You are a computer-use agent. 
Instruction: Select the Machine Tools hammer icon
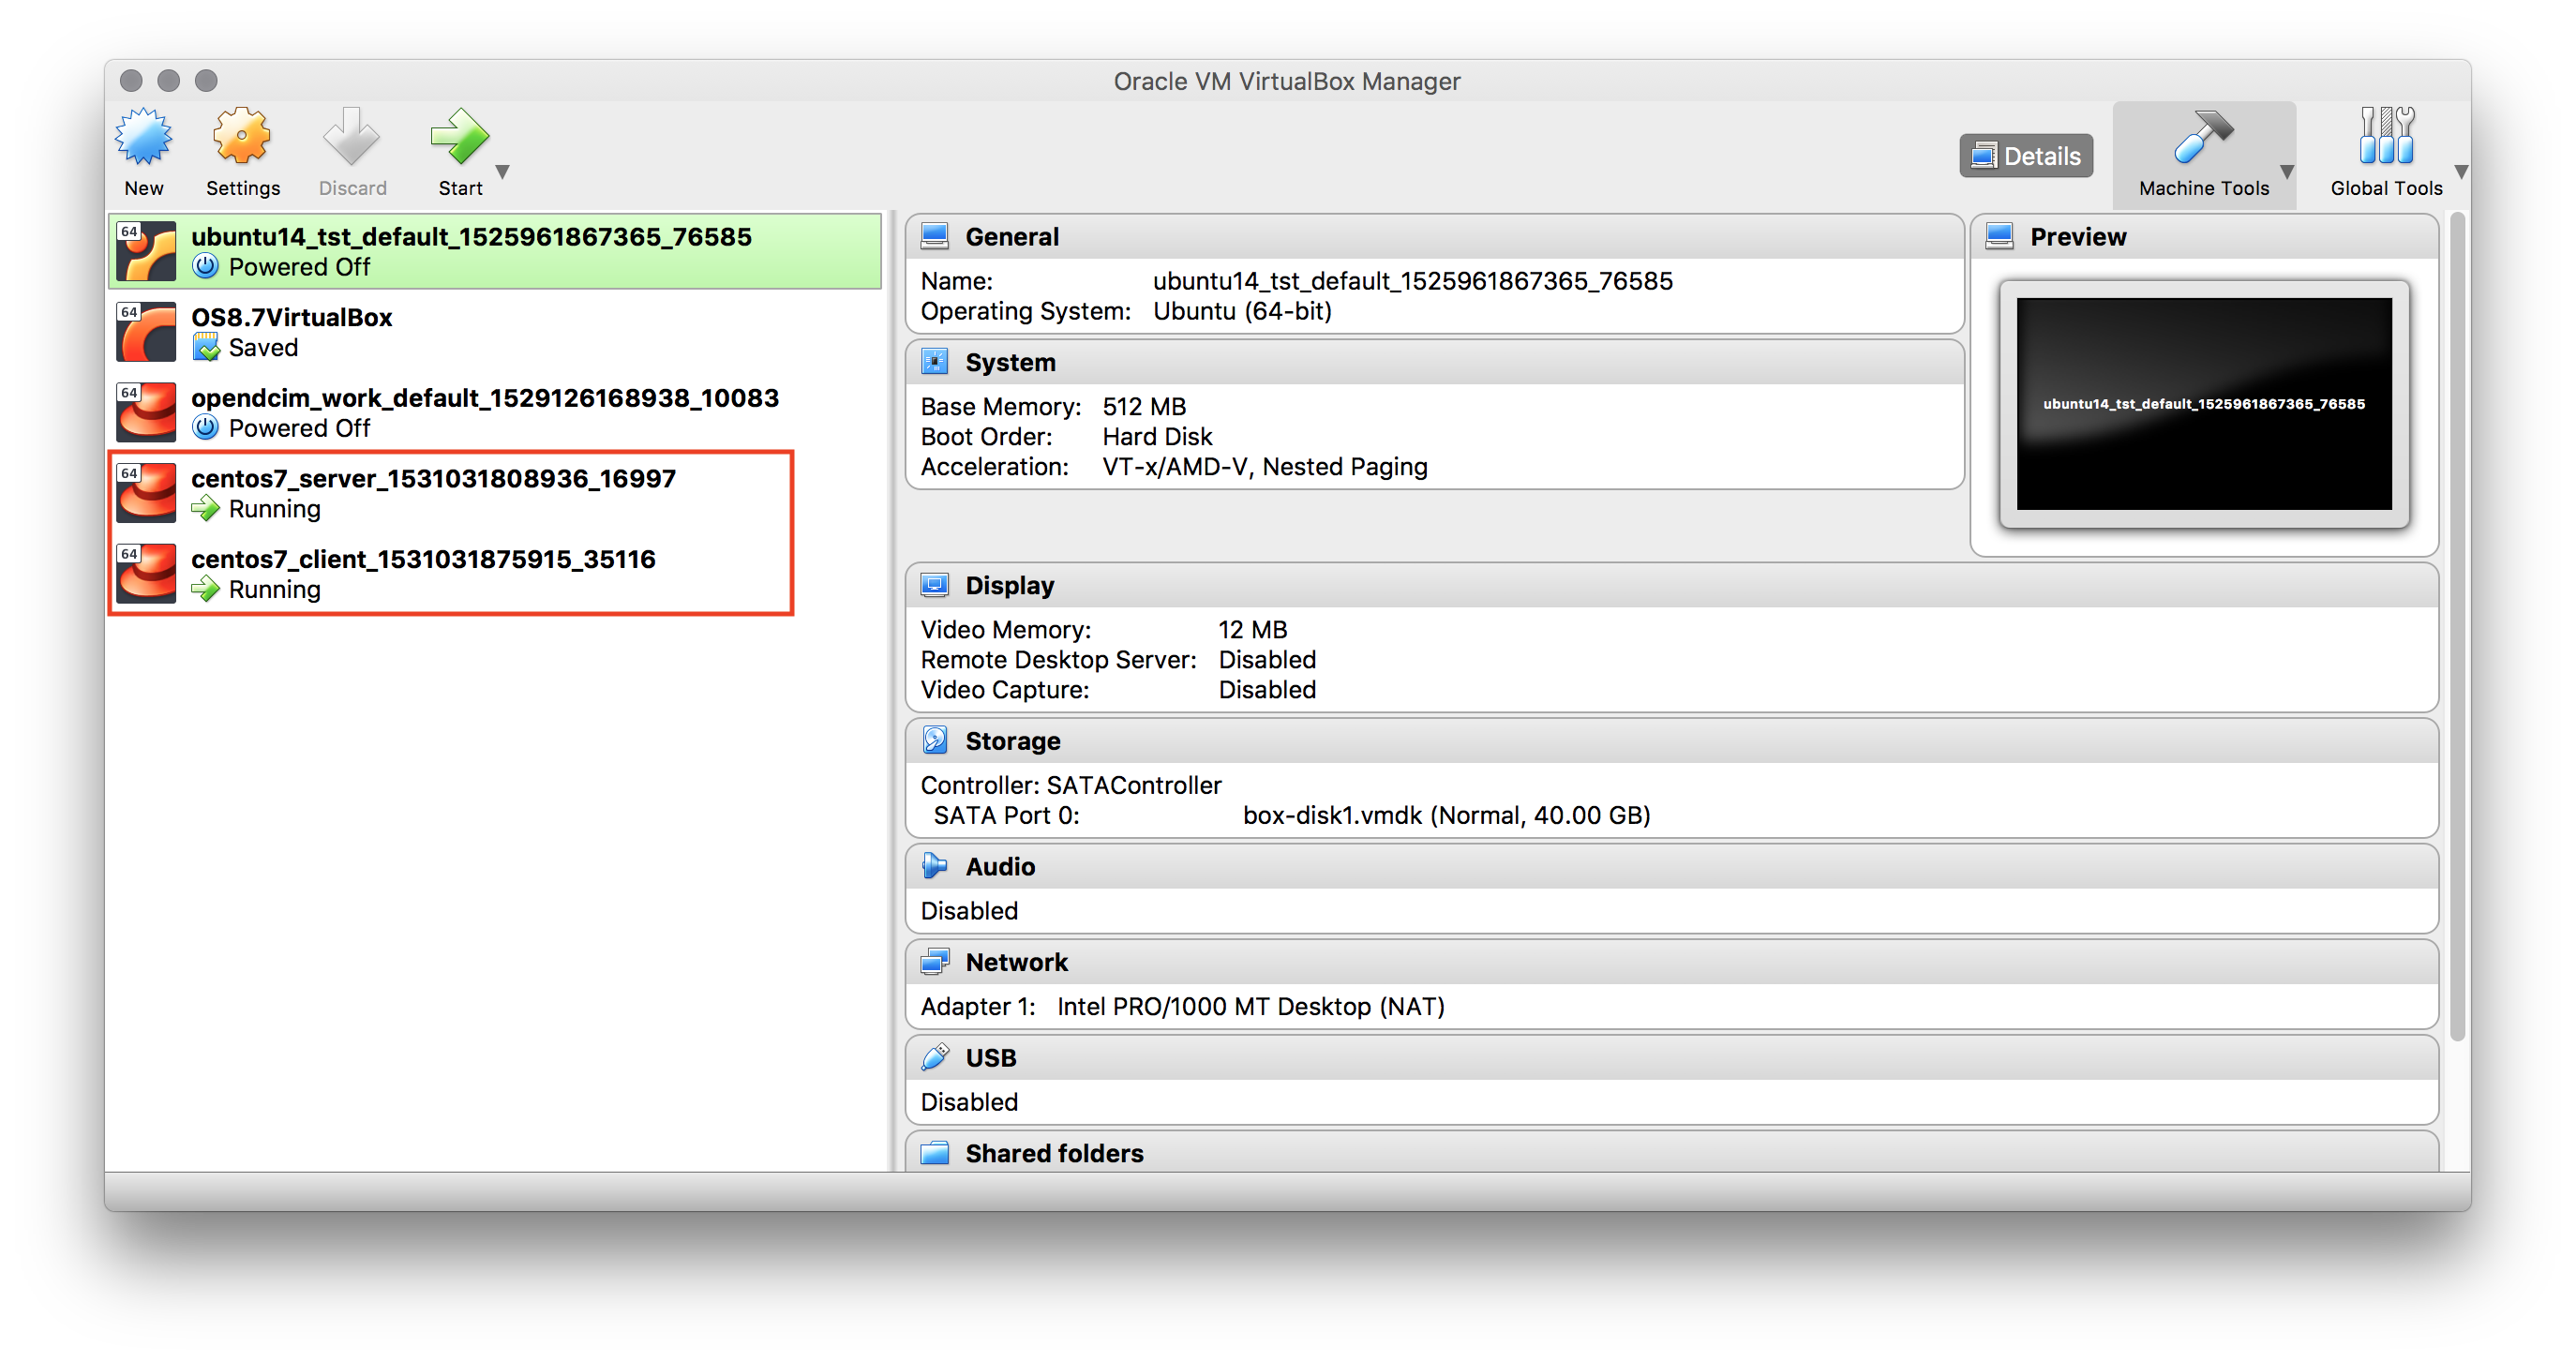pyautogui.click(x=2203, y=137)
